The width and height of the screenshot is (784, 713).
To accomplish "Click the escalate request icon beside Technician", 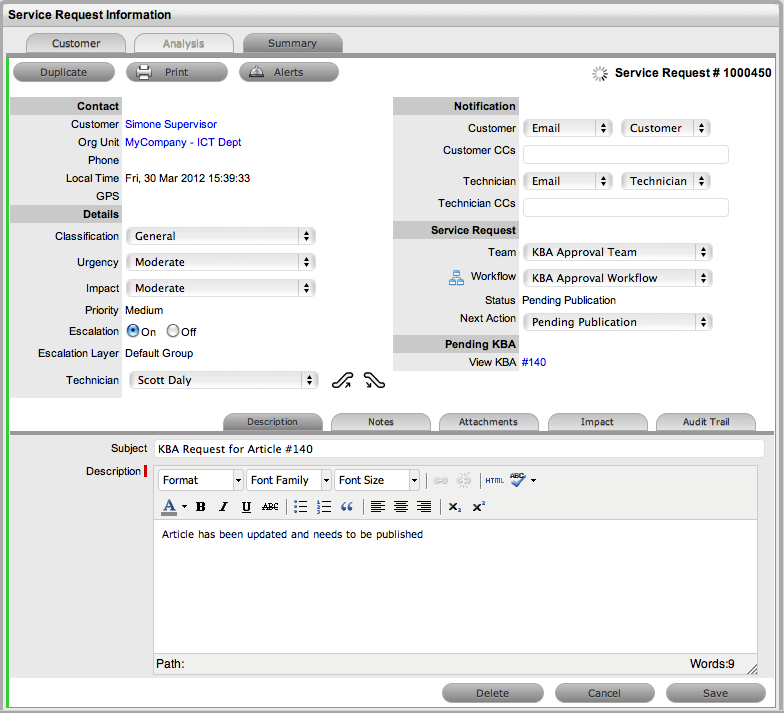I will (x=342, y=380).
